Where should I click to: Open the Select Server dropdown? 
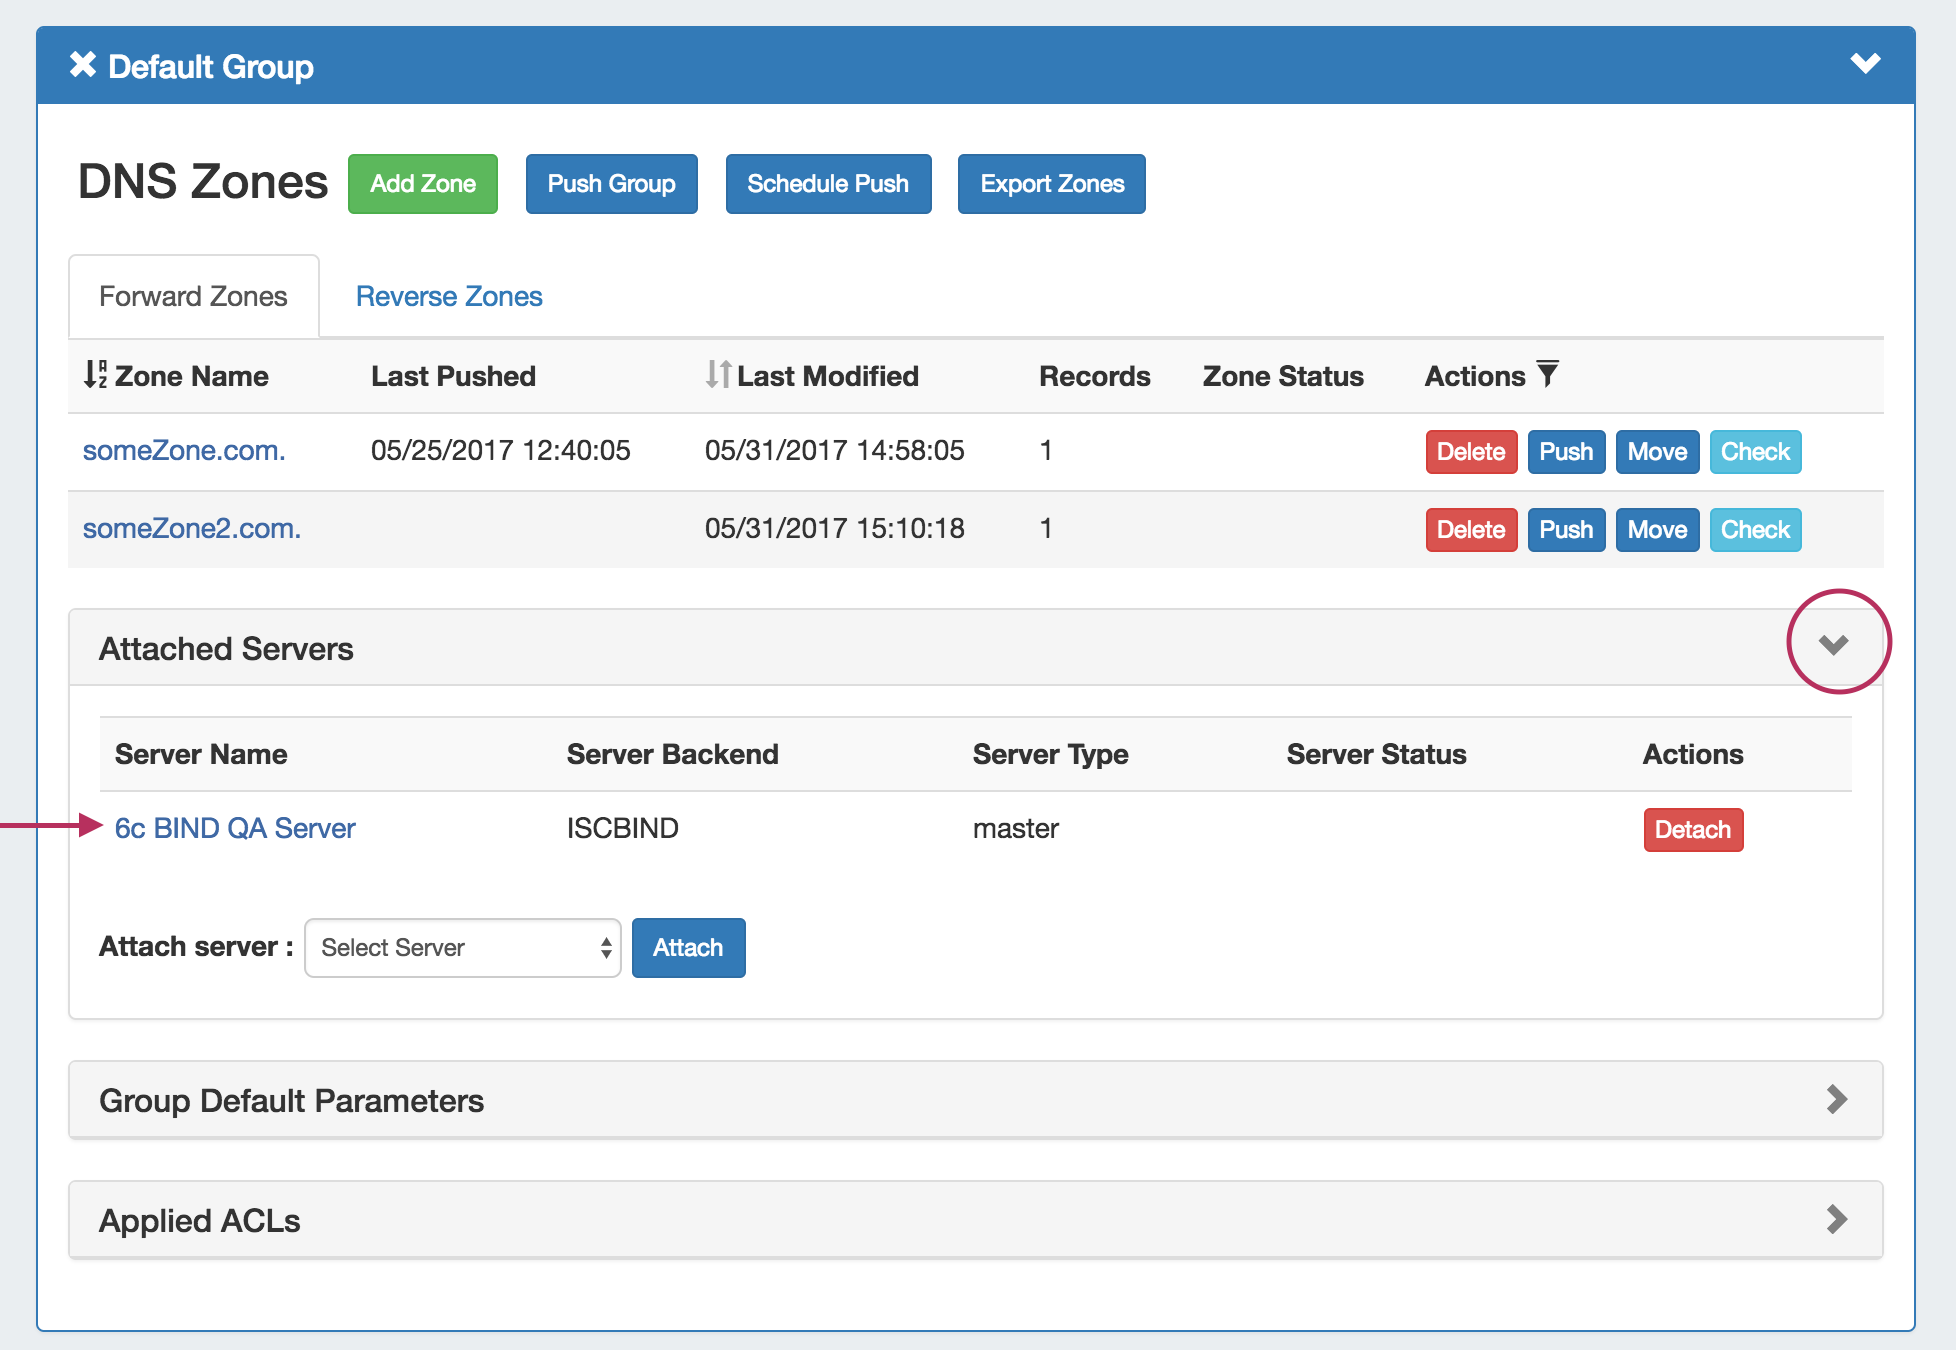point(462,947)
